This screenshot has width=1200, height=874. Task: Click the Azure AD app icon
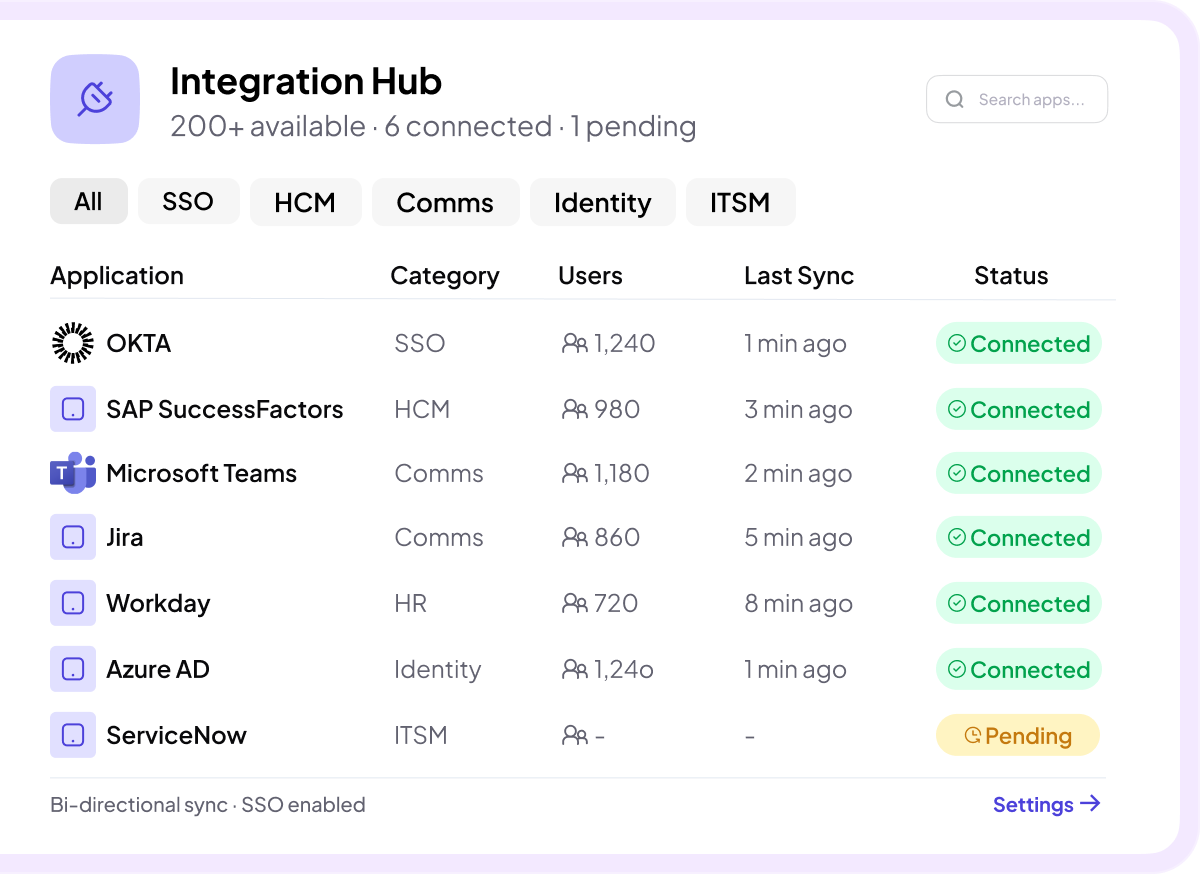[72, 669]
